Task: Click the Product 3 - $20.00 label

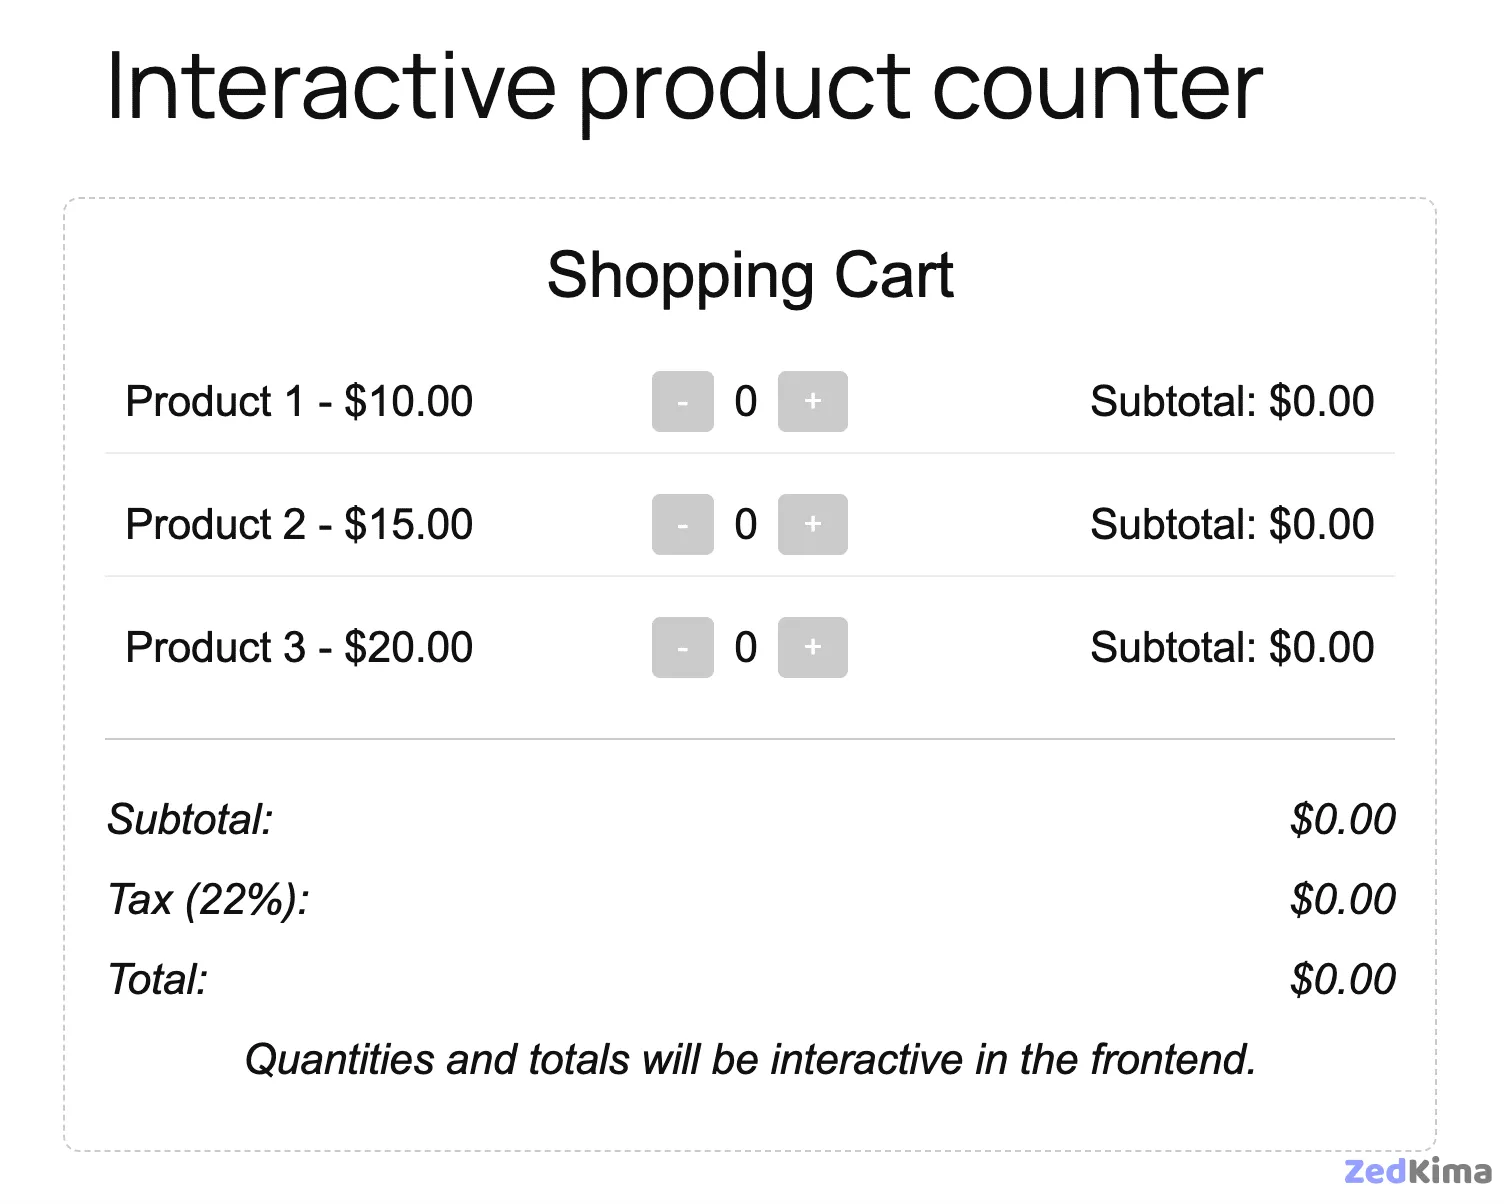Action: pyautogui.click(x=299, y=648)
